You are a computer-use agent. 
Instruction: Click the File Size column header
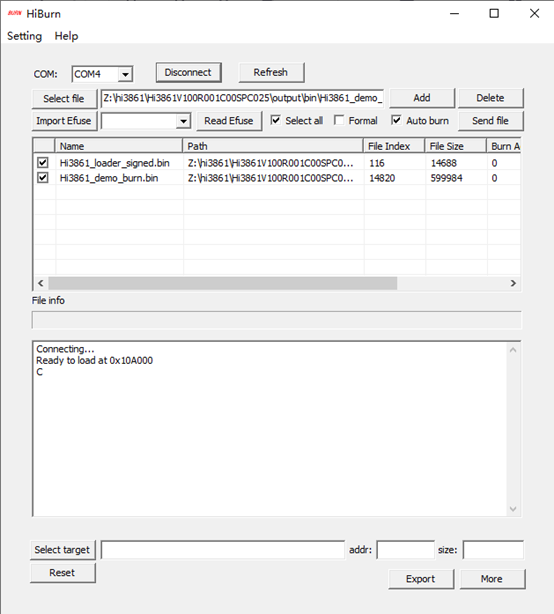pos(456,146)
